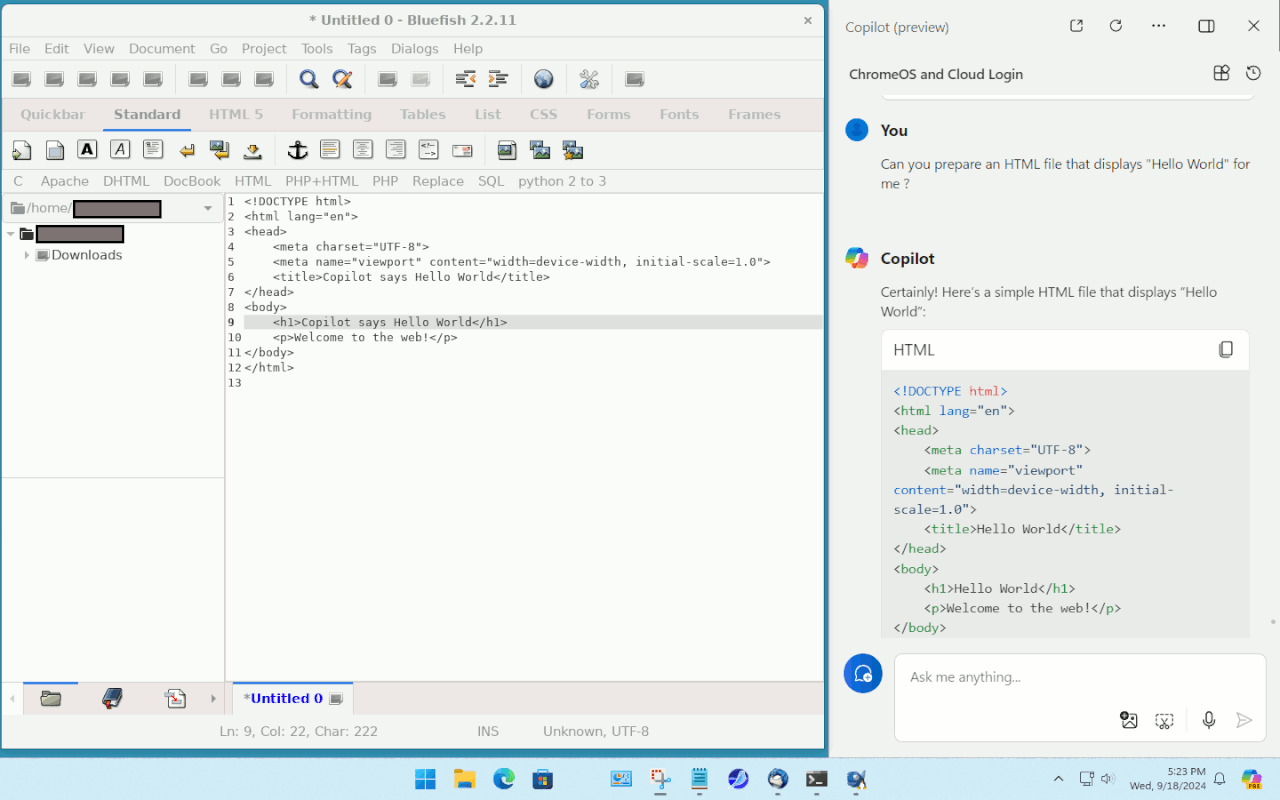
Task: Use the microphone in Copilot
Action: pos(1209,720)
